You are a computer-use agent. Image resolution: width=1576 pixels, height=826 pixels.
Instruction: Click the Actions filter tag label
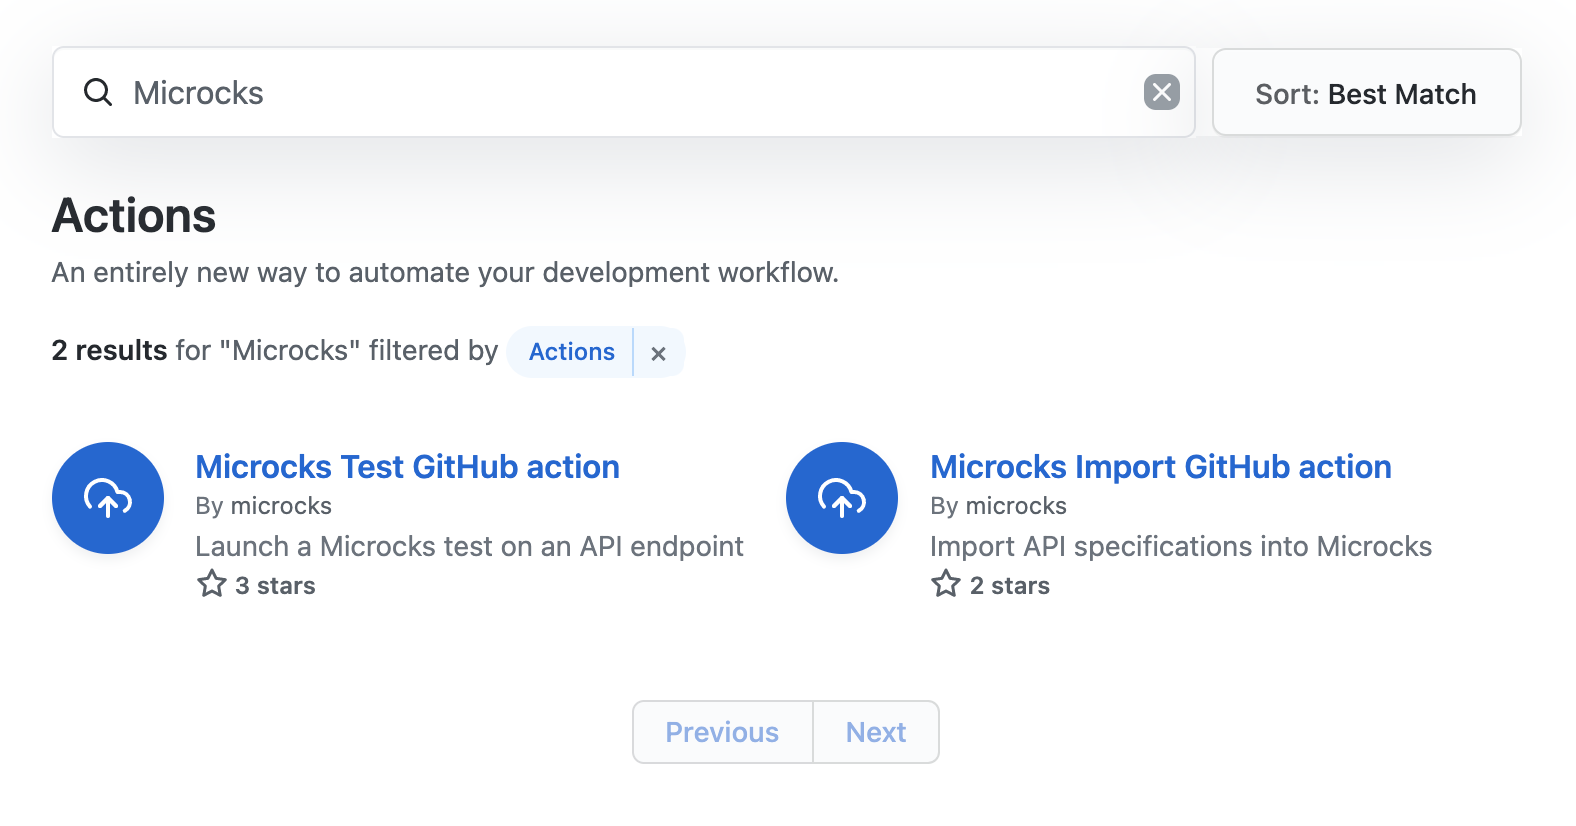tap(571, 352)
